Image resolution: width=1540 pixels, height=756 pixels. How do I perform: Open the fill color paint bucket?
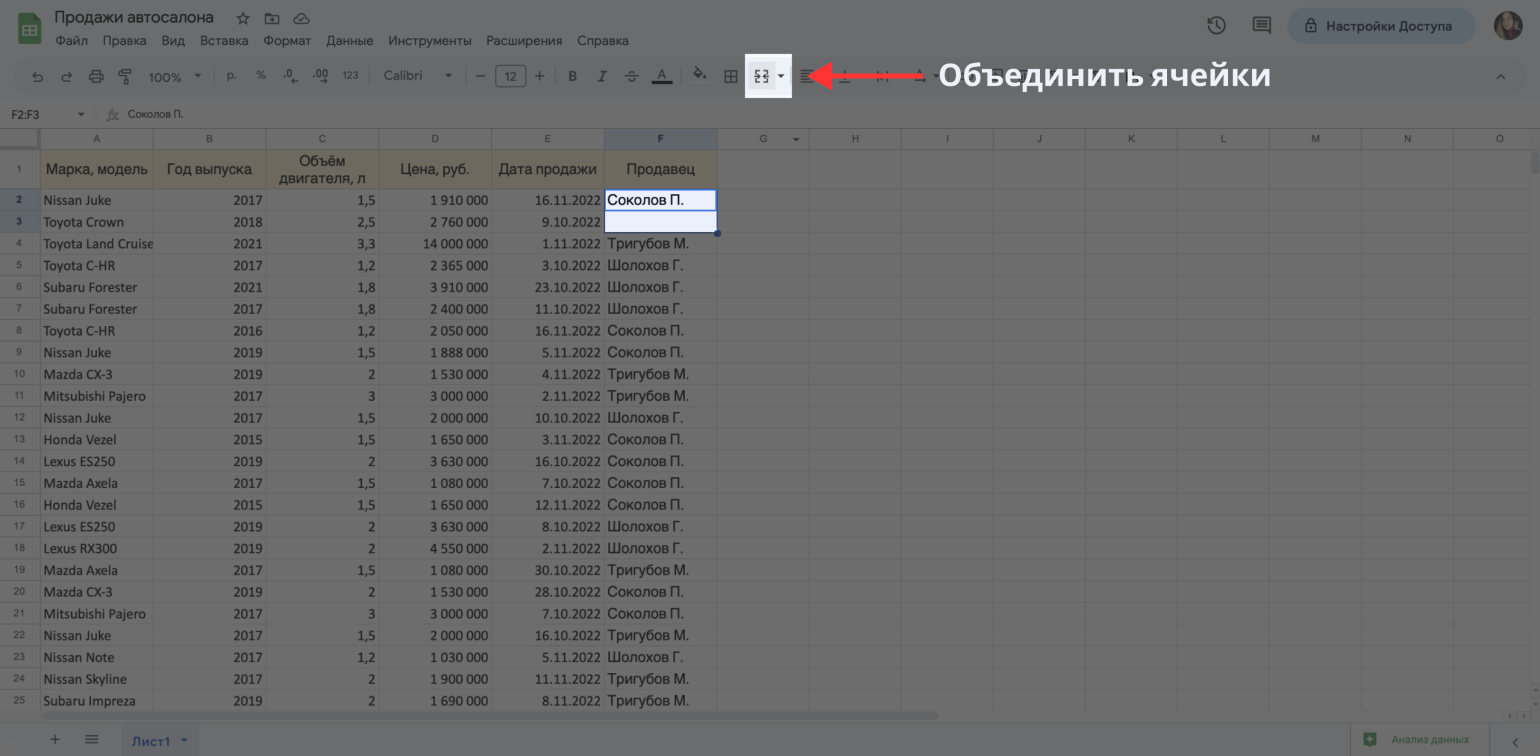point(700,75)
